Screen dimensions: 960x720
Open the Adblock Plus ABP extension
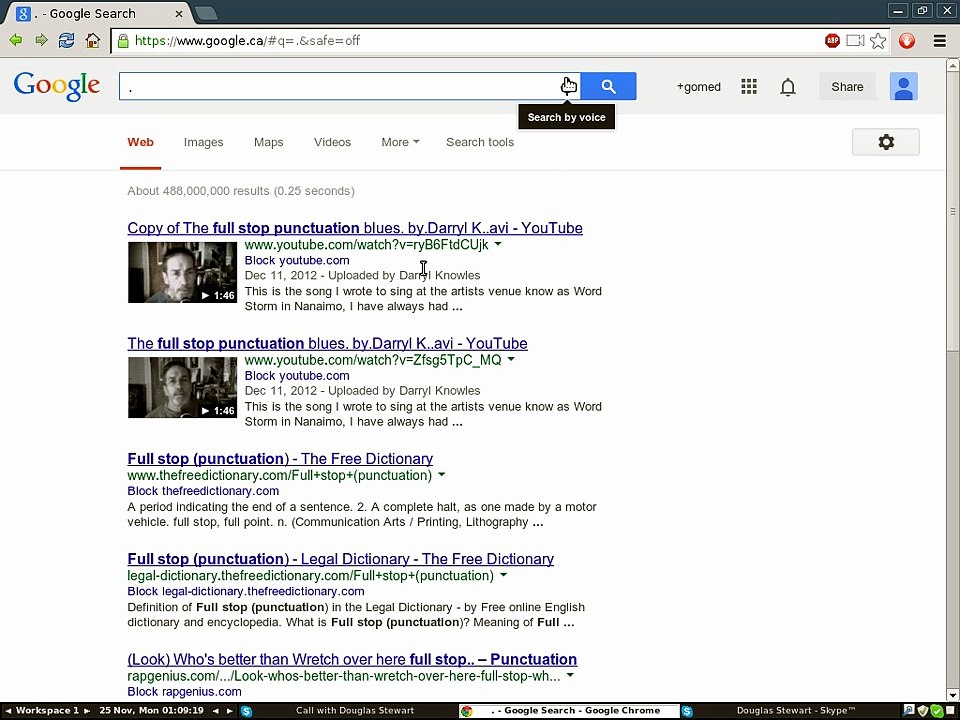point(832,41)
